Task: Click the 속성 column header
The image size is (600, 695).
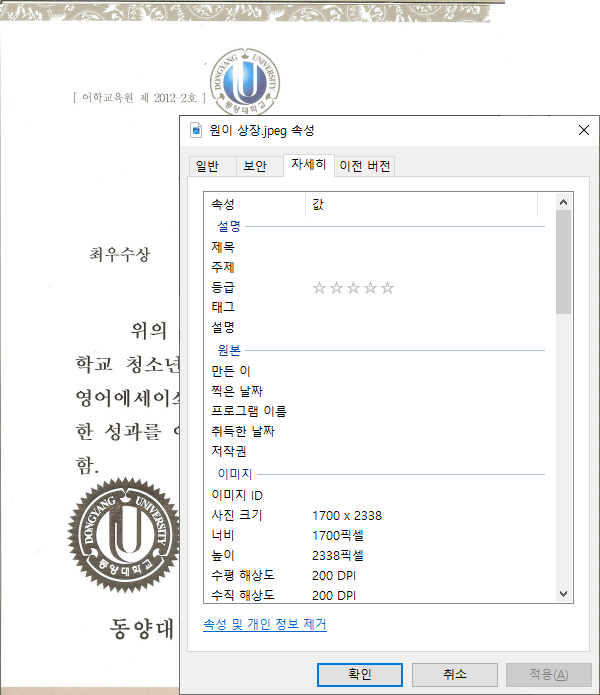Action: pos(255,204)
